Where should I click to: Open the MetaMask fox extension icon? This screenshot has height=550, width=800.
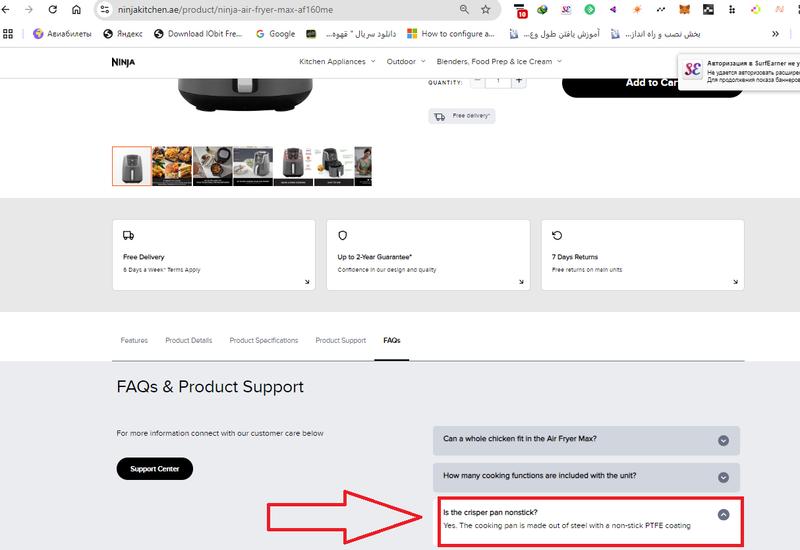click(684, 10)
